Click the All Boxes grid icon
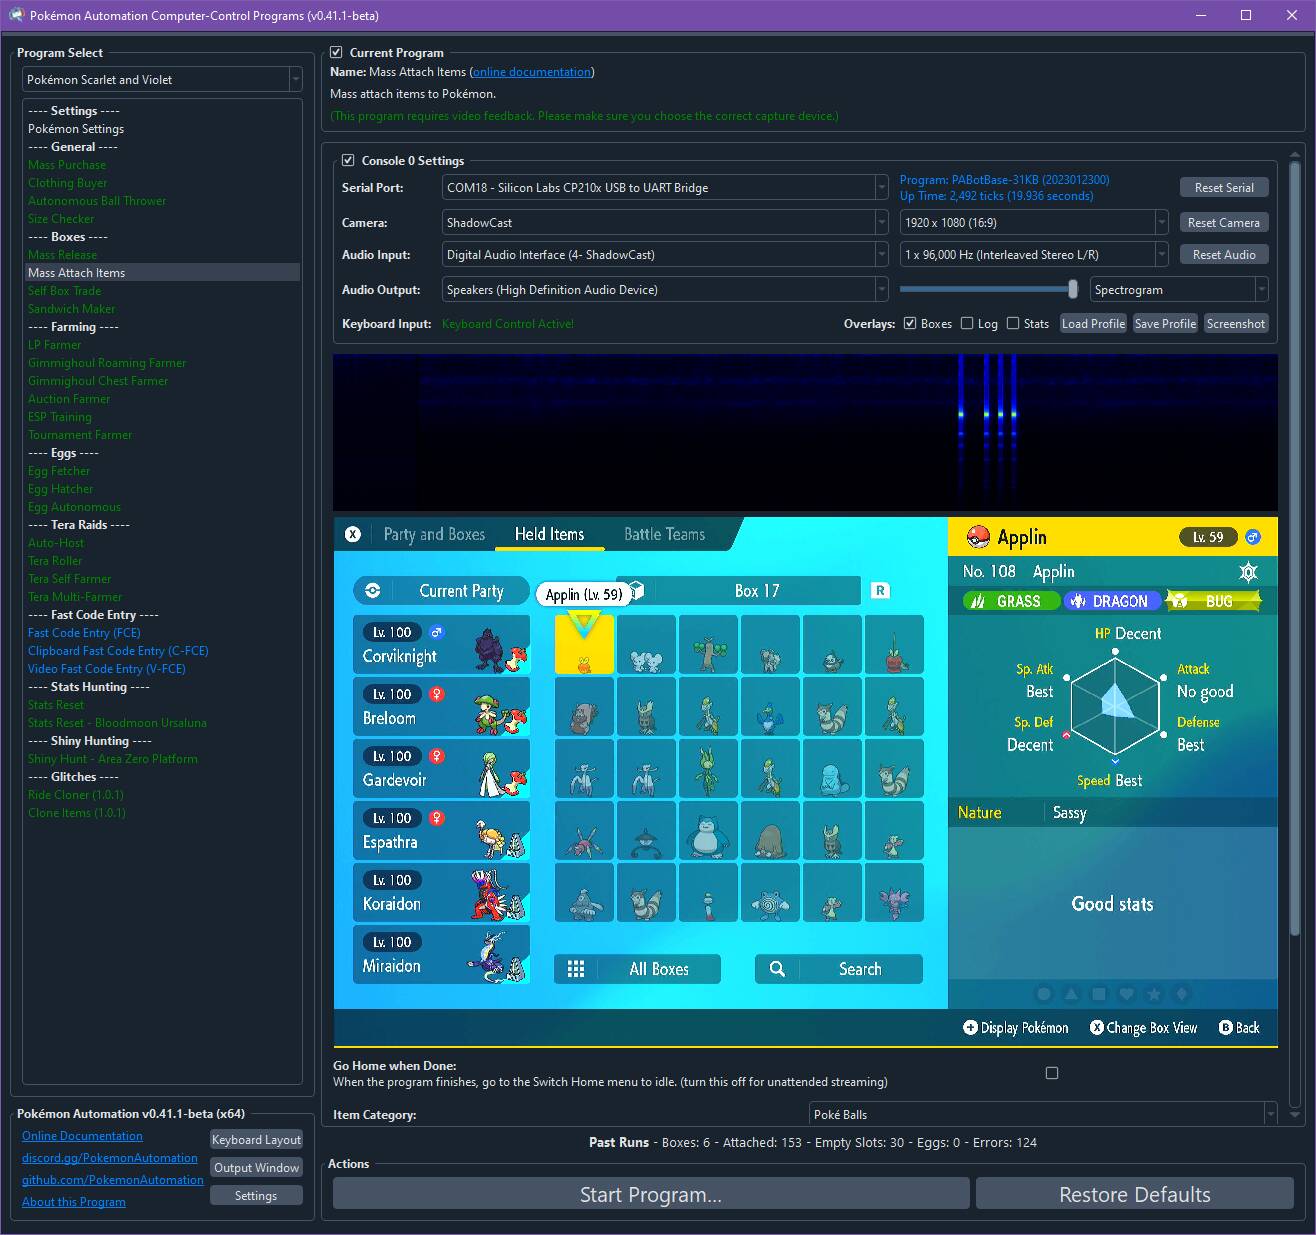 coord(576,969)
